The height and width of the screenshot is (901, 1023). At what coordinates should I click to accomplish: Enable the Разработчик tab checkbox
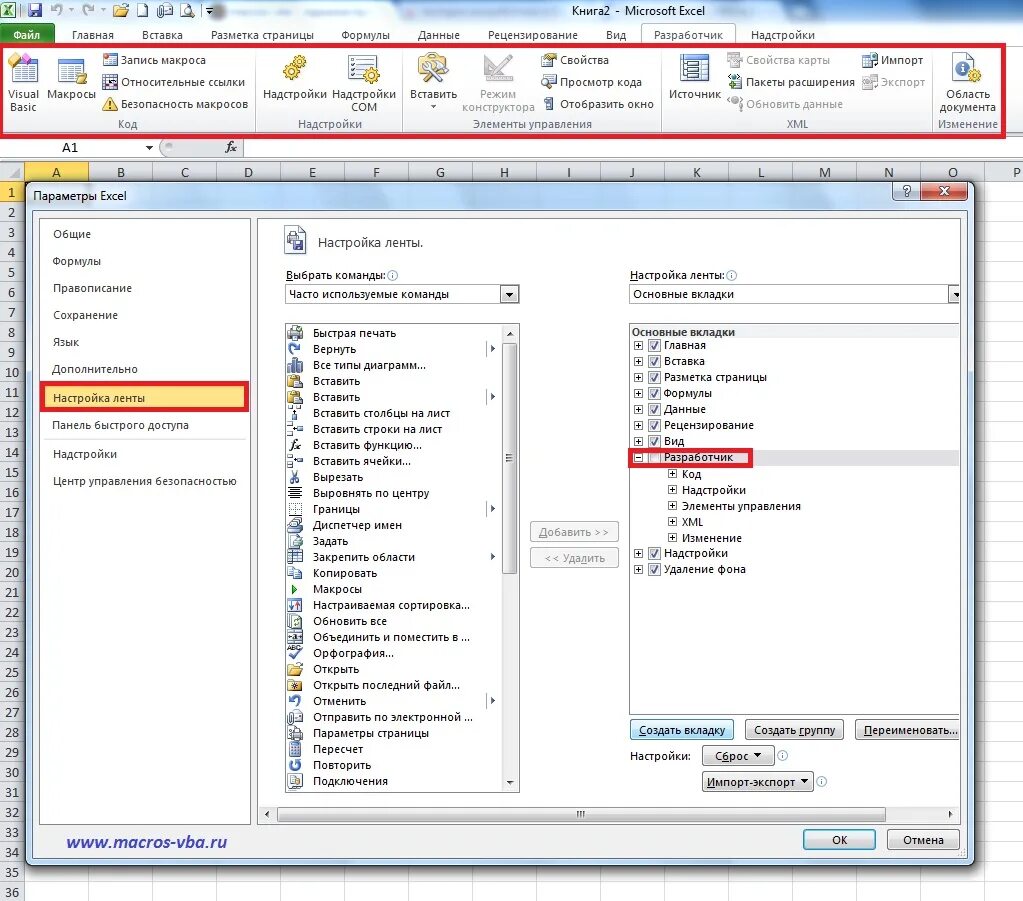tap(654, 457)
